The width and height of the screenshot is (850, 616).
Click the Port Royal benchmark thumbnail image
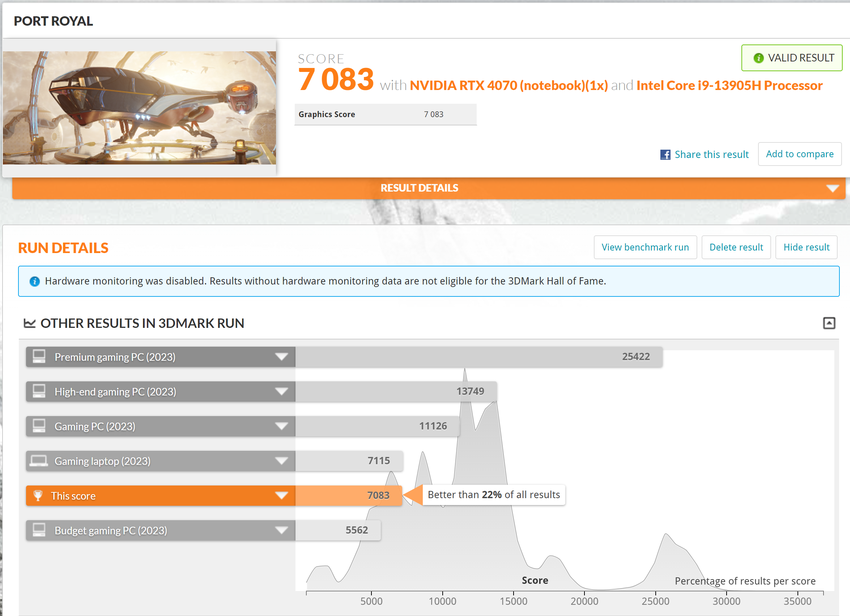click(140, 108)
